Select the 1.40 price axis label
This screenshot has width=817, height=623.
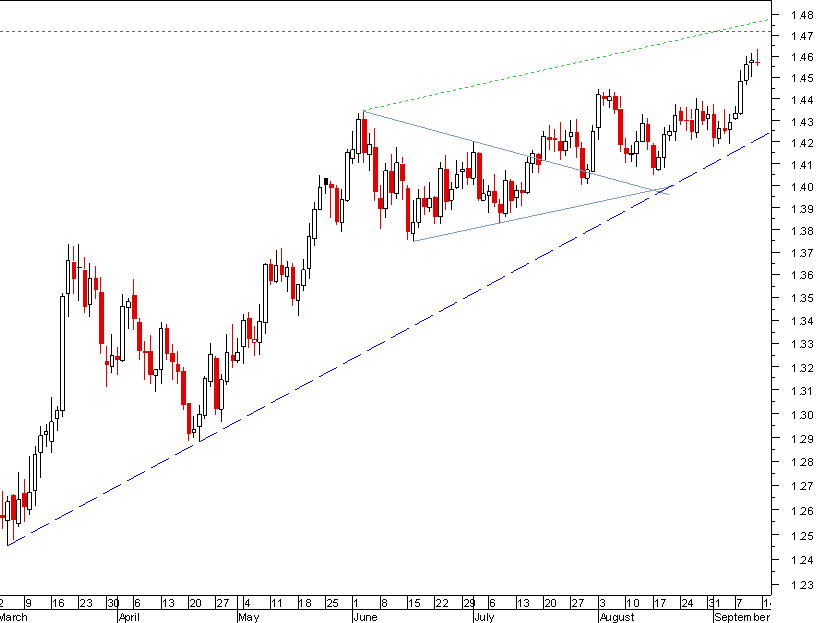pyautogui.click(x=801, y=186)
